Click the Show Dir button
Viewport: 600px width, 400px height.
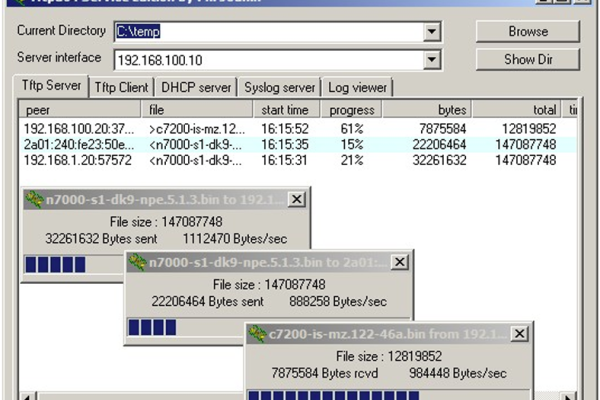click(527, 59)
